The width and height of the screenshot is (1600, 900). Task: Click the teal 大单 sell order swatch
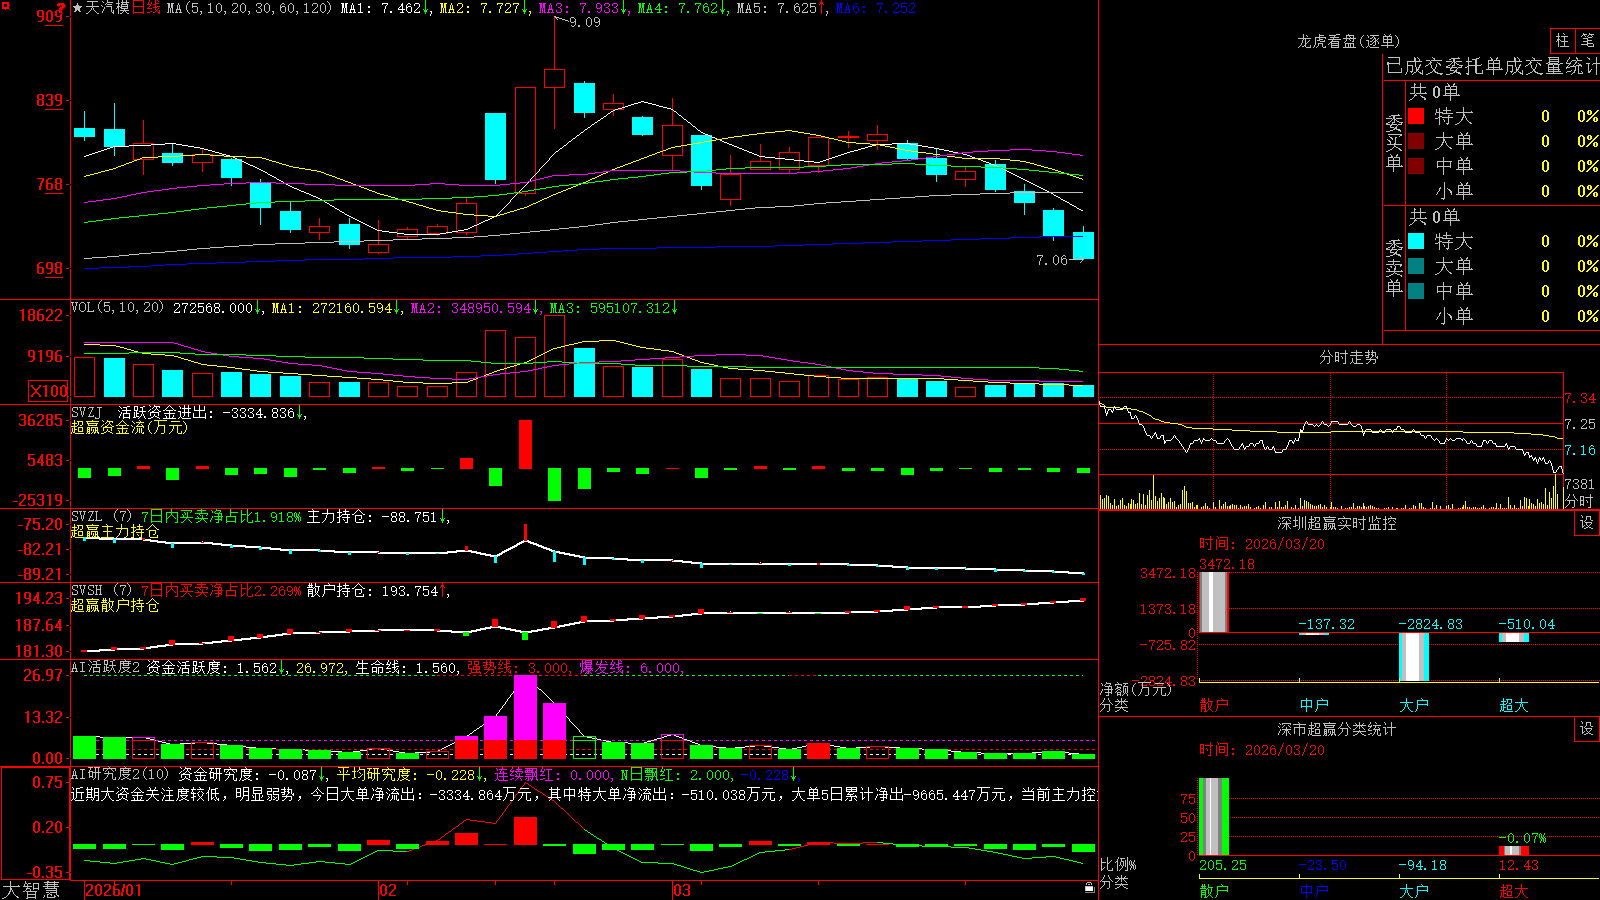tap(1416, 266)
